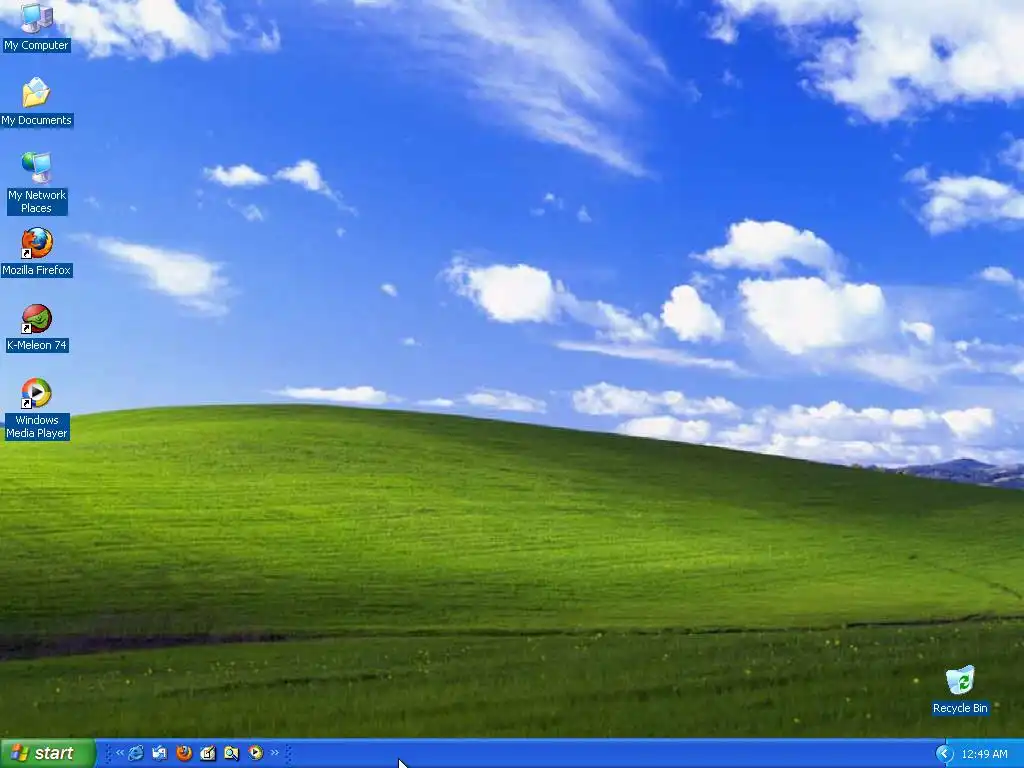This screenshot has width=1024, height=768.
Task: Open the folder search Quick Launch icon
Action: (x=231, y=753)
